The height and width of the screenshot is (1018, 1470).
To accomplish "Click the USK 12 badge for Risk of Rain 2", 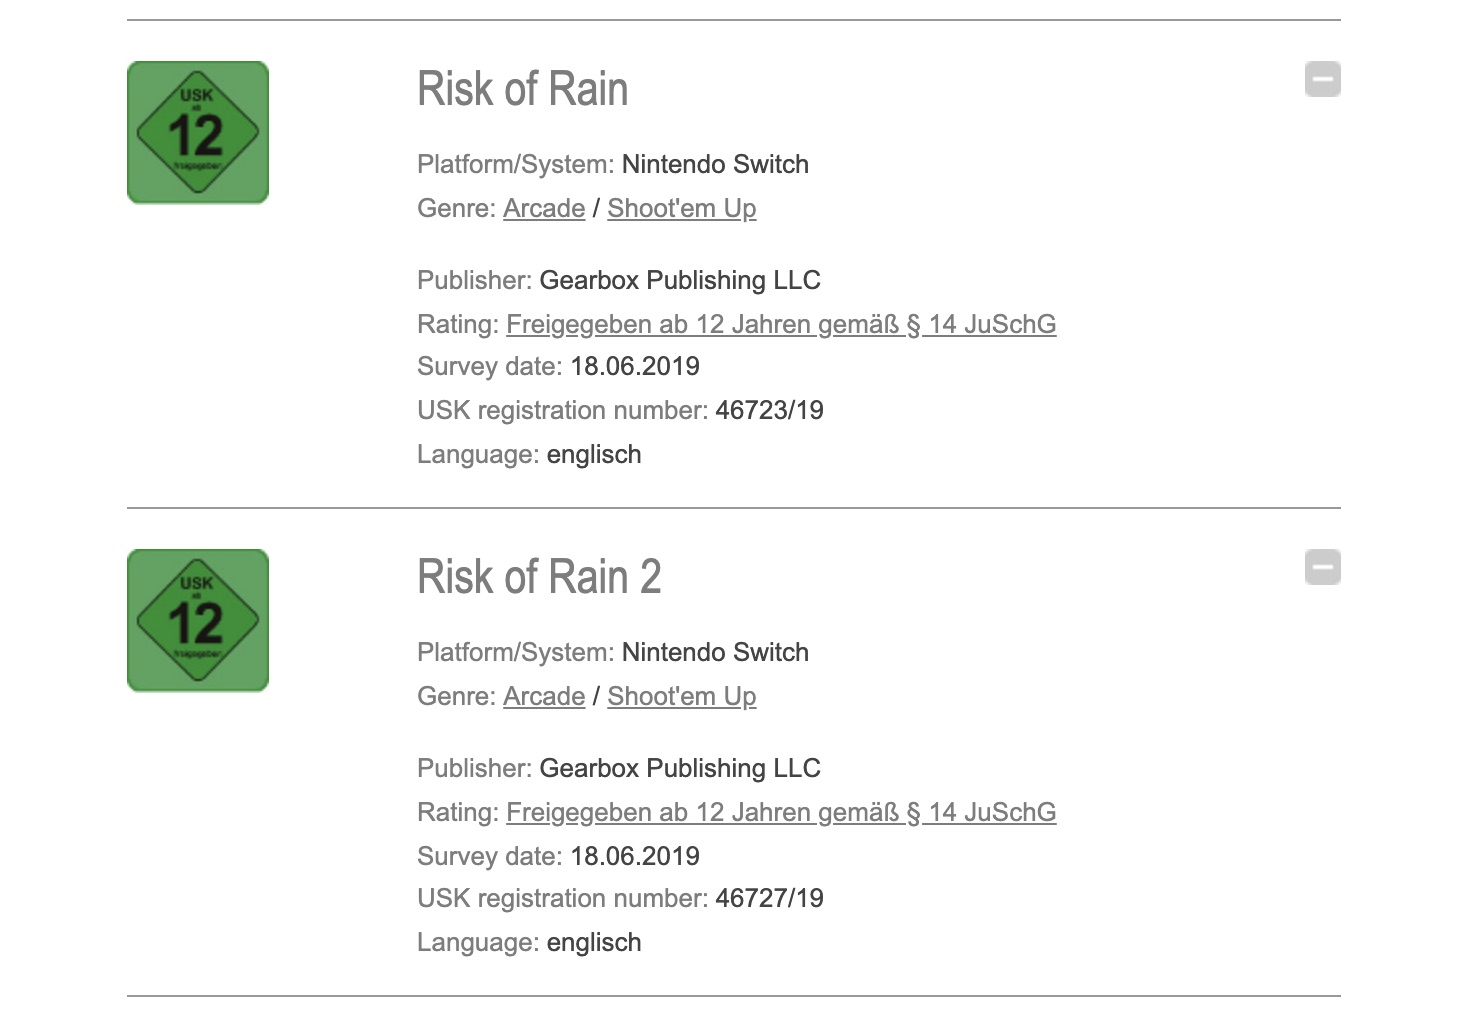I will (x=198, y=620).
